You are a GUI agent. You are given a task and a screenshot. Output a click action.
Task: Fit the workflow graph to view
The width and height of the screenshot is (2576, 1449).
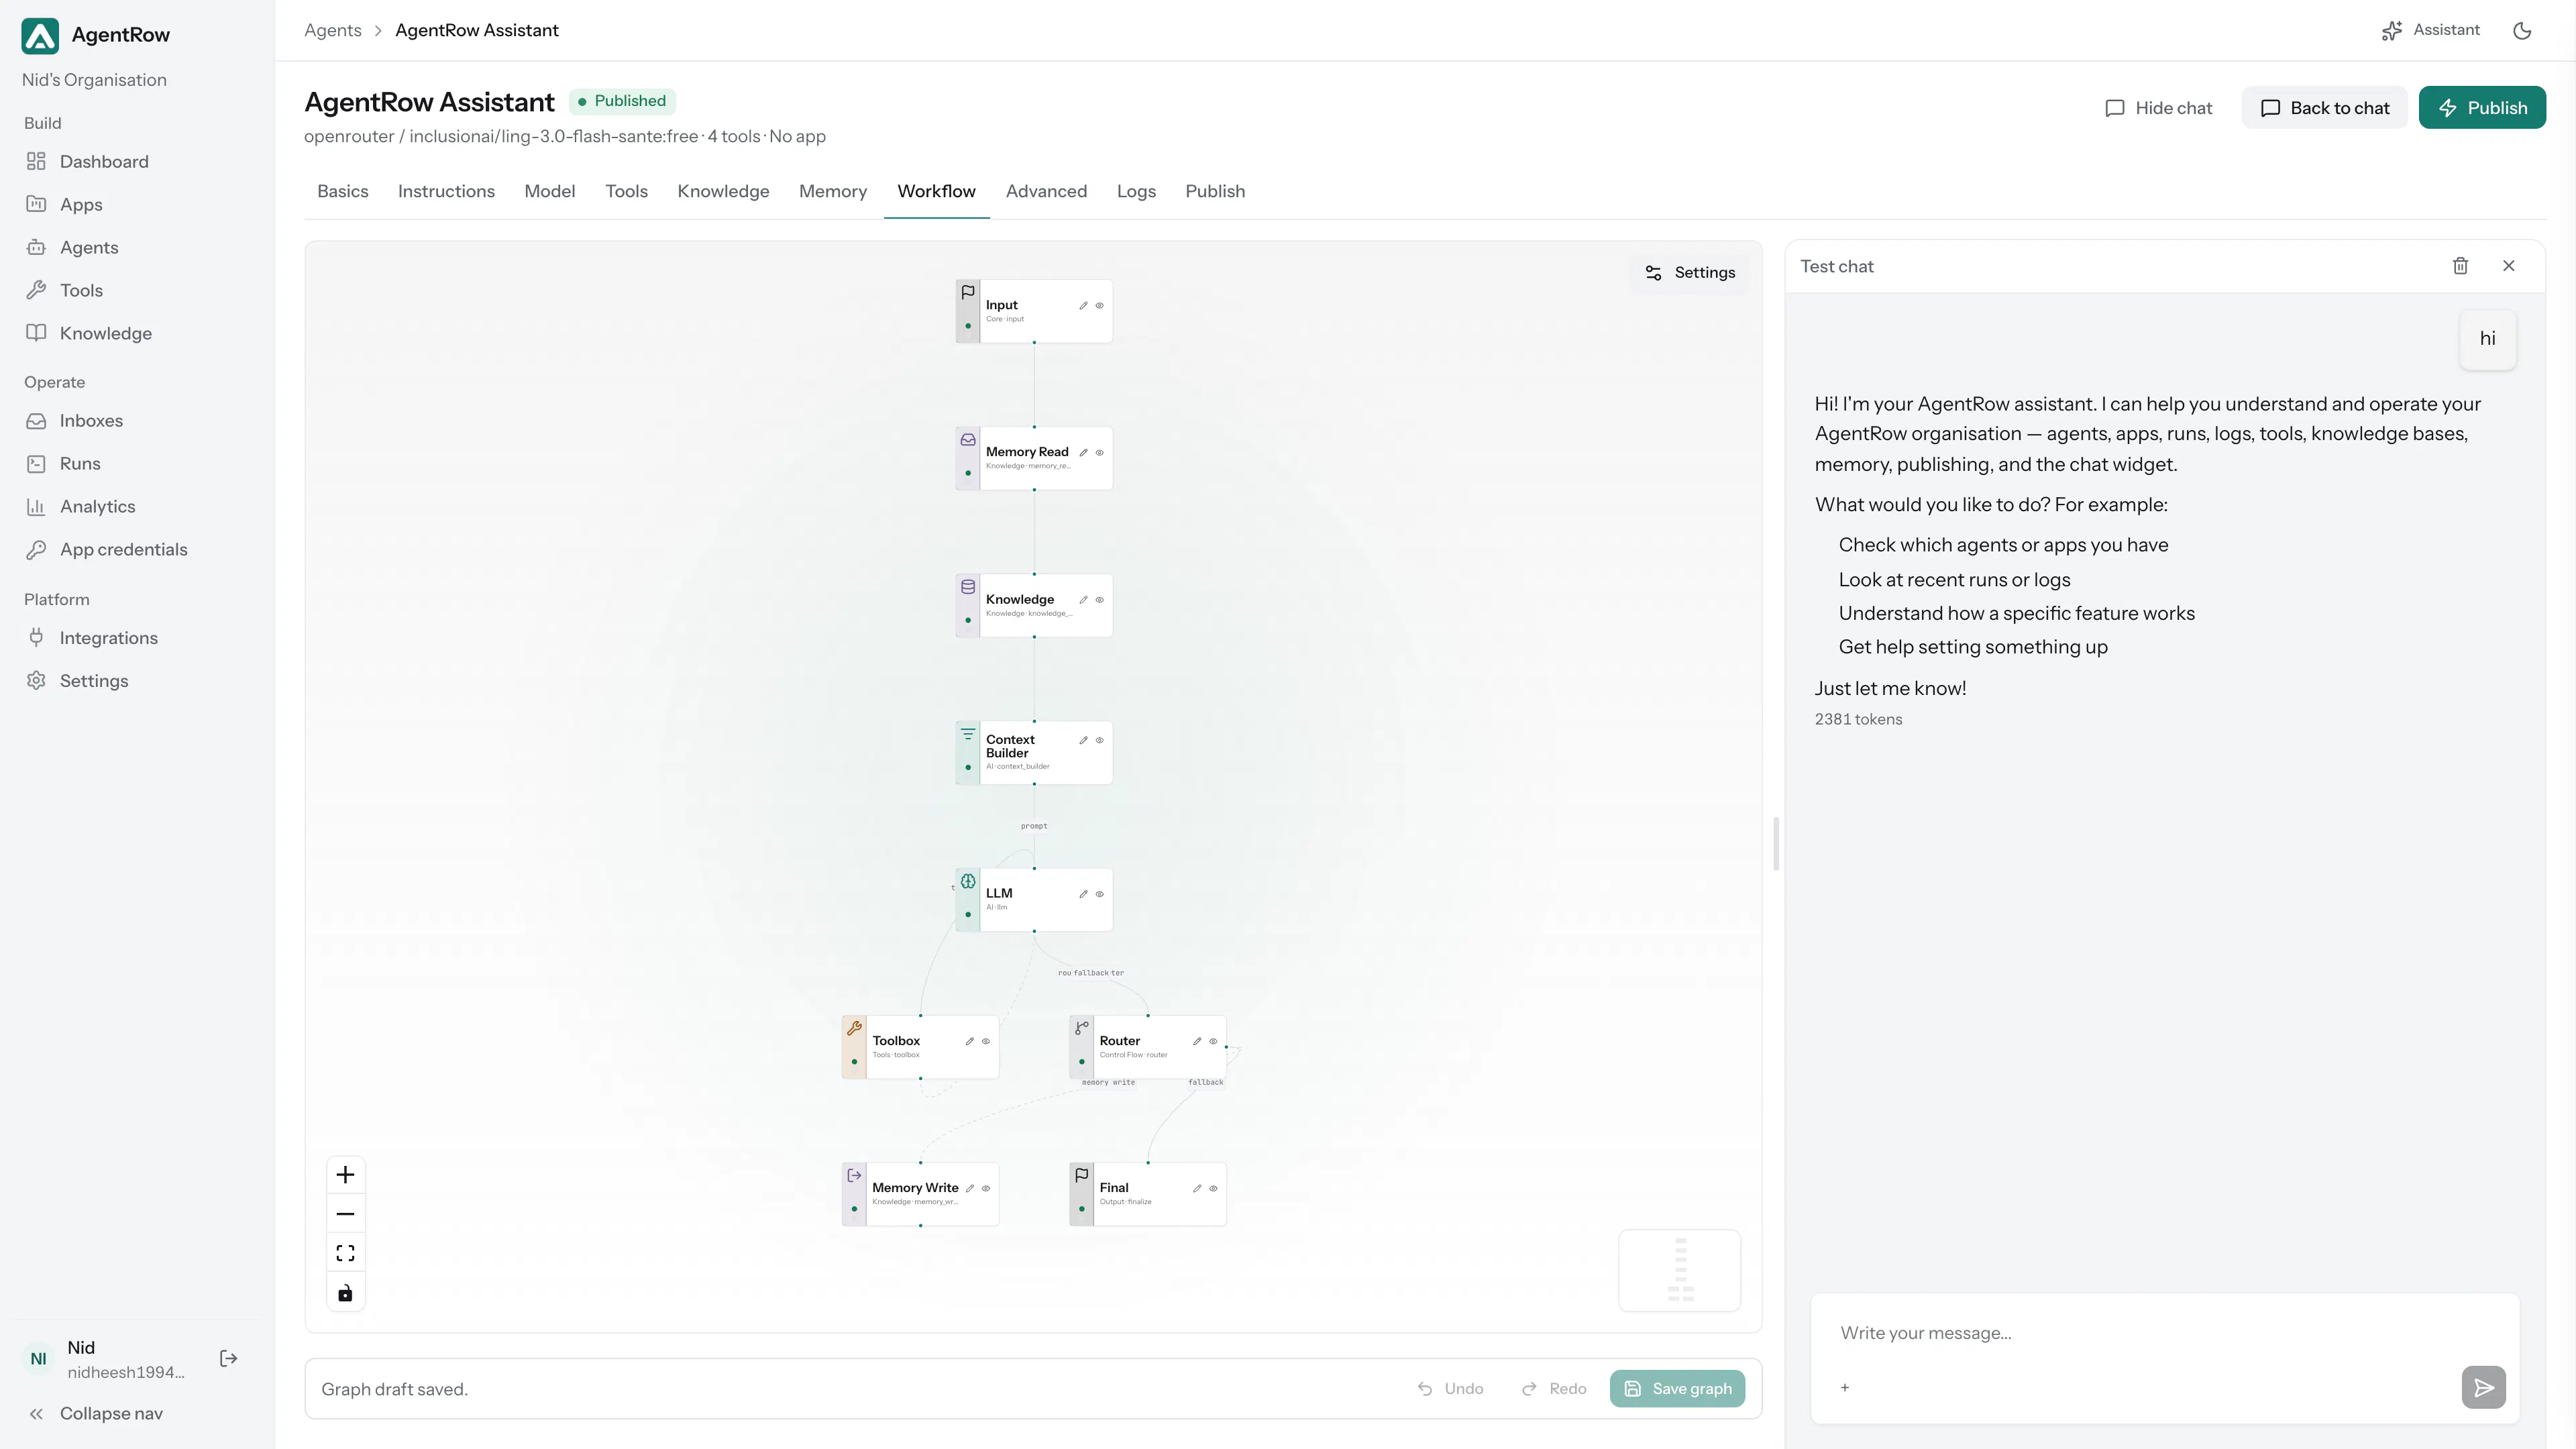(x=345, y=1254)
